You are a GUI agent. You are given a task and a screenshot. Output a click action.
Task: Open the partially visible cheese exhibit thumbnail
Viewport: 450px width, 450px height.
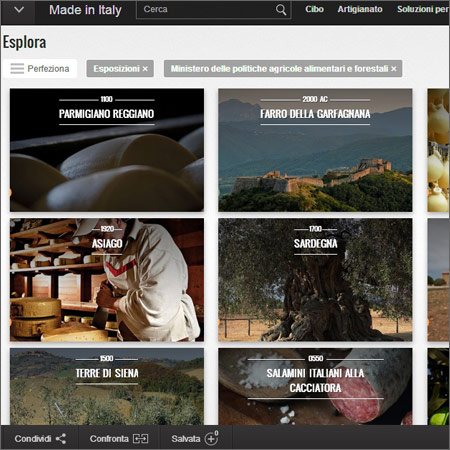click(438, 150)
